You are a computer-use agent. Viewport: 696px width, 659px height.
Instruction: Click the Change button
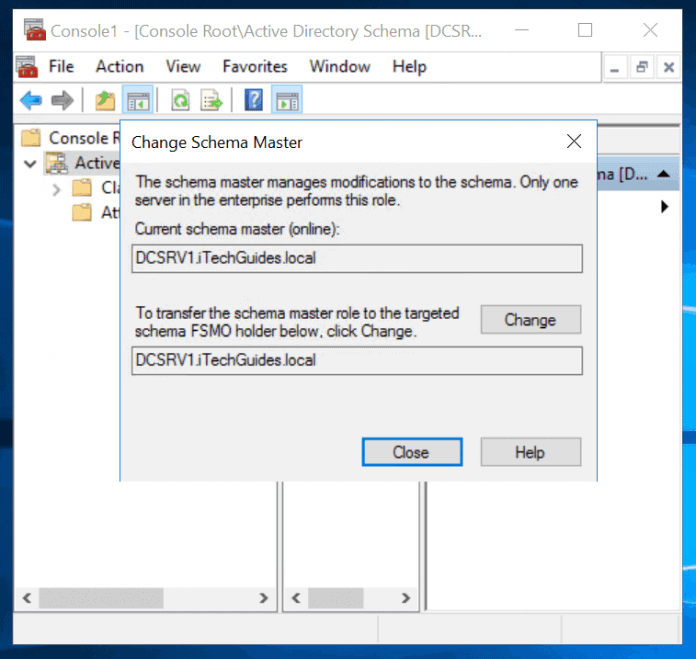(530, 320)
